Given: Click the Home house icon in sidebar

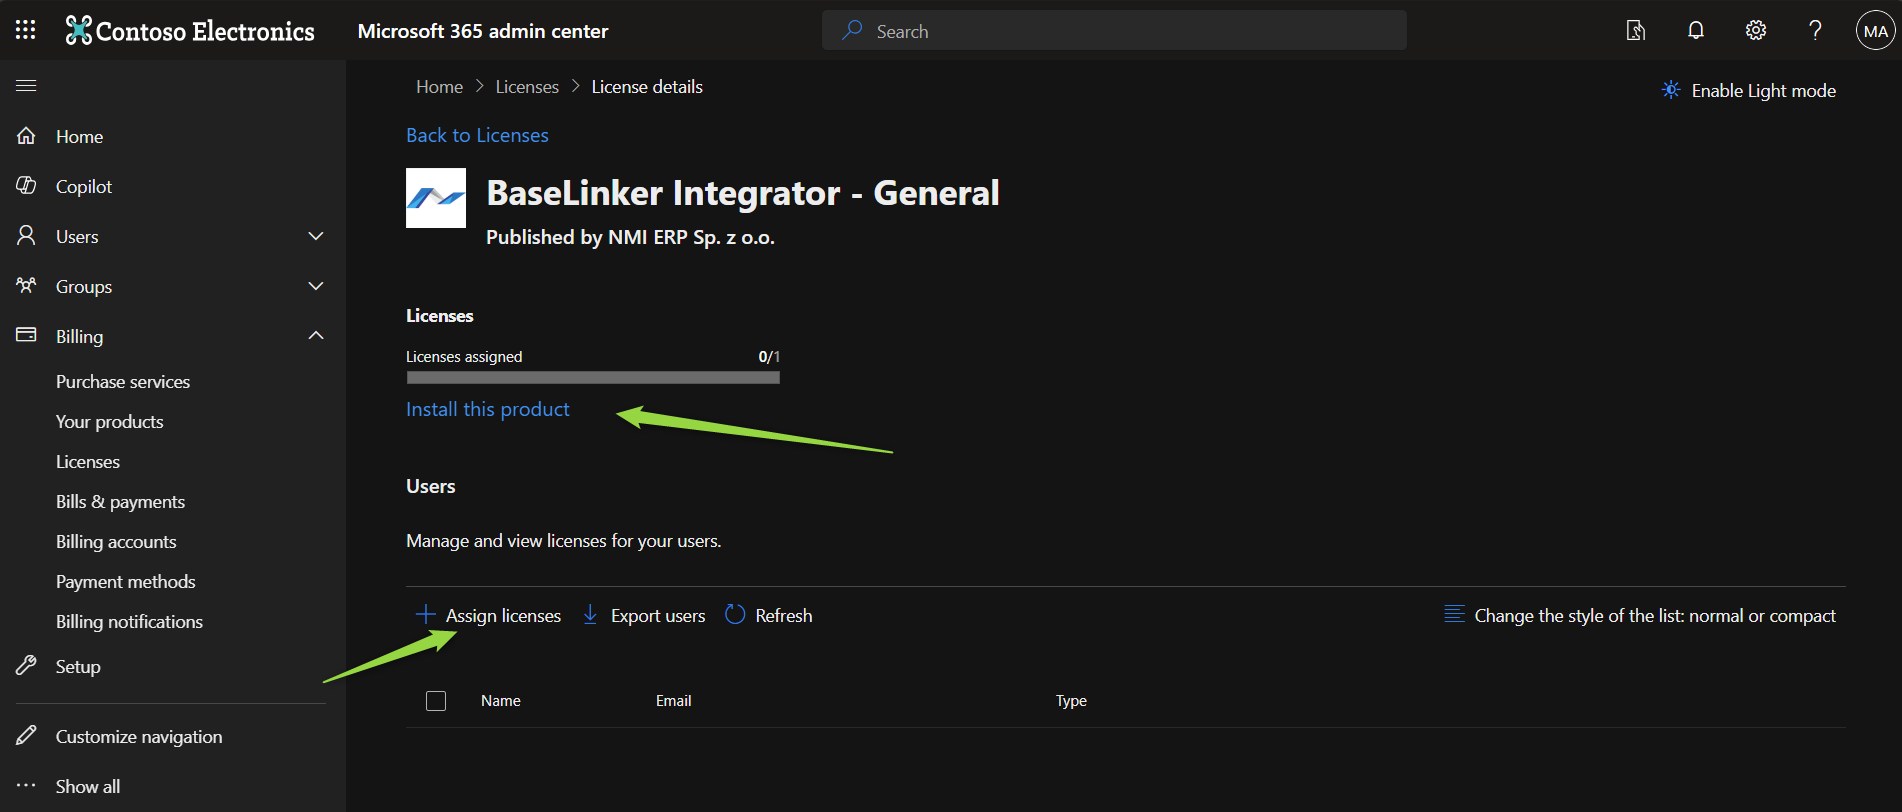Looking at the screenshot, I should click(27, 136).
